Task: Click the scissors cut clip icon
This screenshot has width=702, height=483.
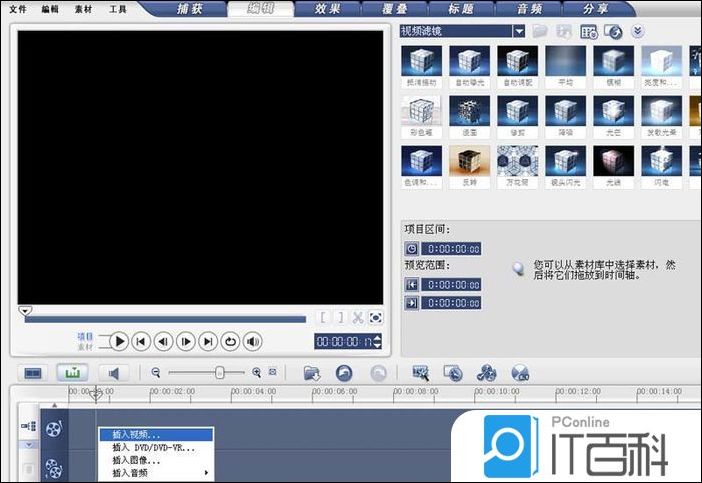Action: click(x=356, y=317)
